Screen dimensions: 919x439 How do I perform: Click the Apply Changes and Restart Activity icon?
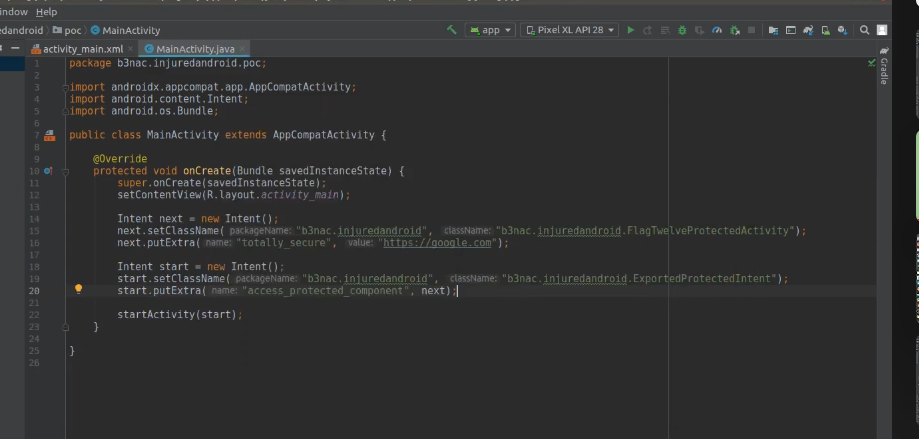pyautogui.click(x=648, y=30)
